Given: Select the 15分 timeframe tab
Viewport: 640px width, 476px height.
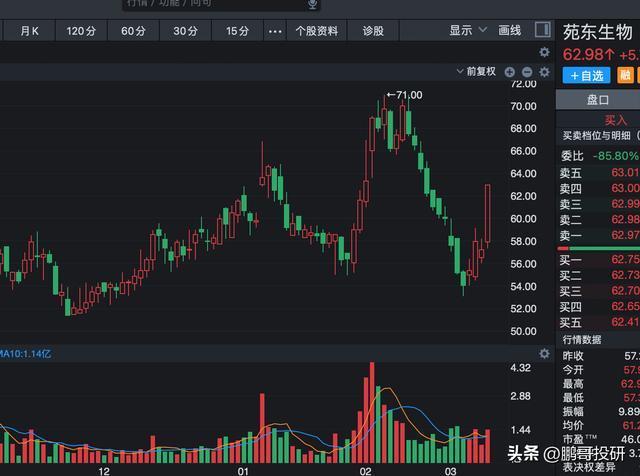Looking at the screenshot, I should pos(237,31).
